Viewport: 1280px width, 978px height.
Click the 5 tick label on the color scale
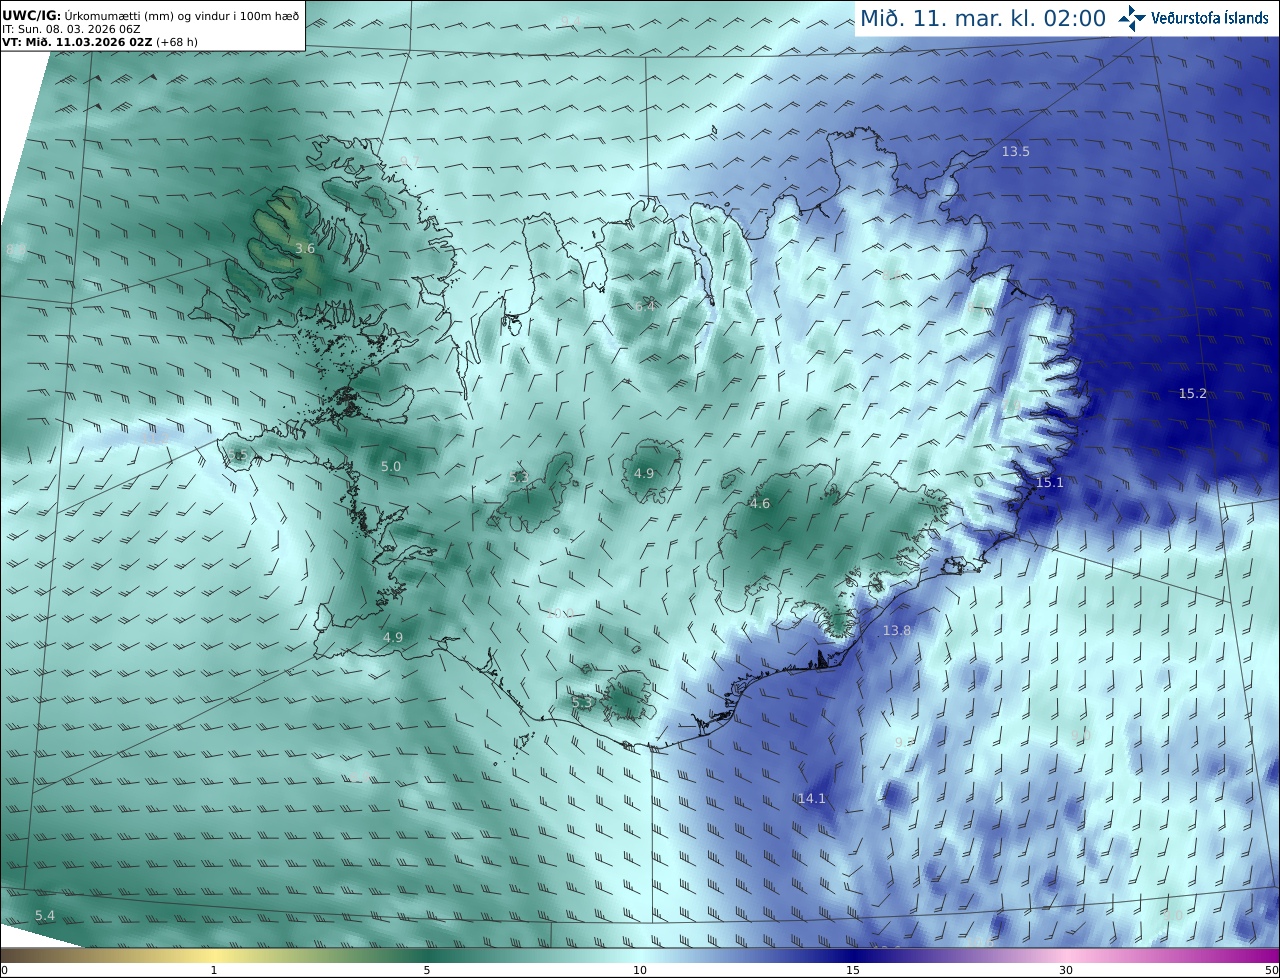[427, 970]
